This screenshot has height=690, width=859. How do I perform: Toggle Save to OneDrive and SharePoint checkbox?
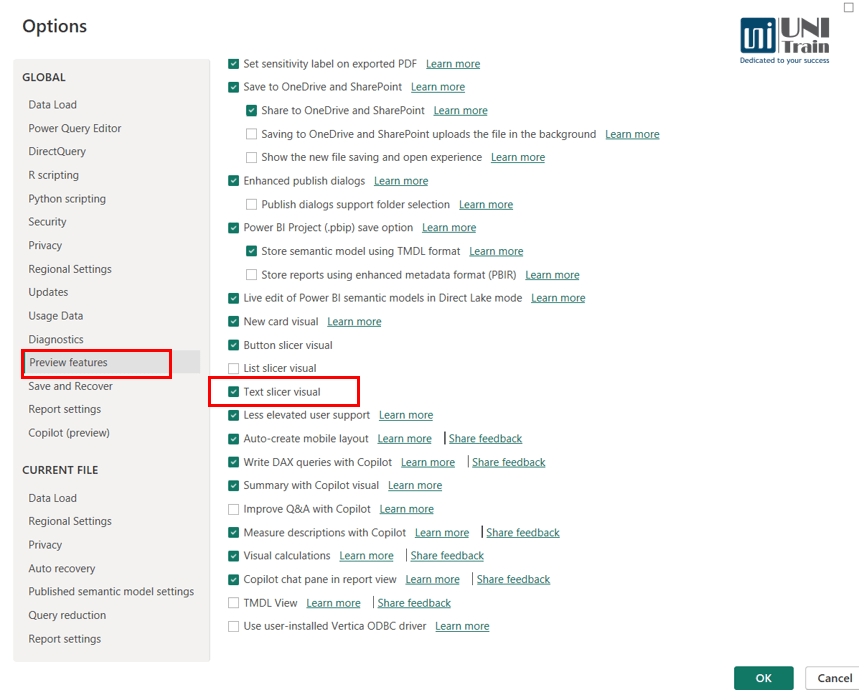pyautogui.click(x=233, y=87)
